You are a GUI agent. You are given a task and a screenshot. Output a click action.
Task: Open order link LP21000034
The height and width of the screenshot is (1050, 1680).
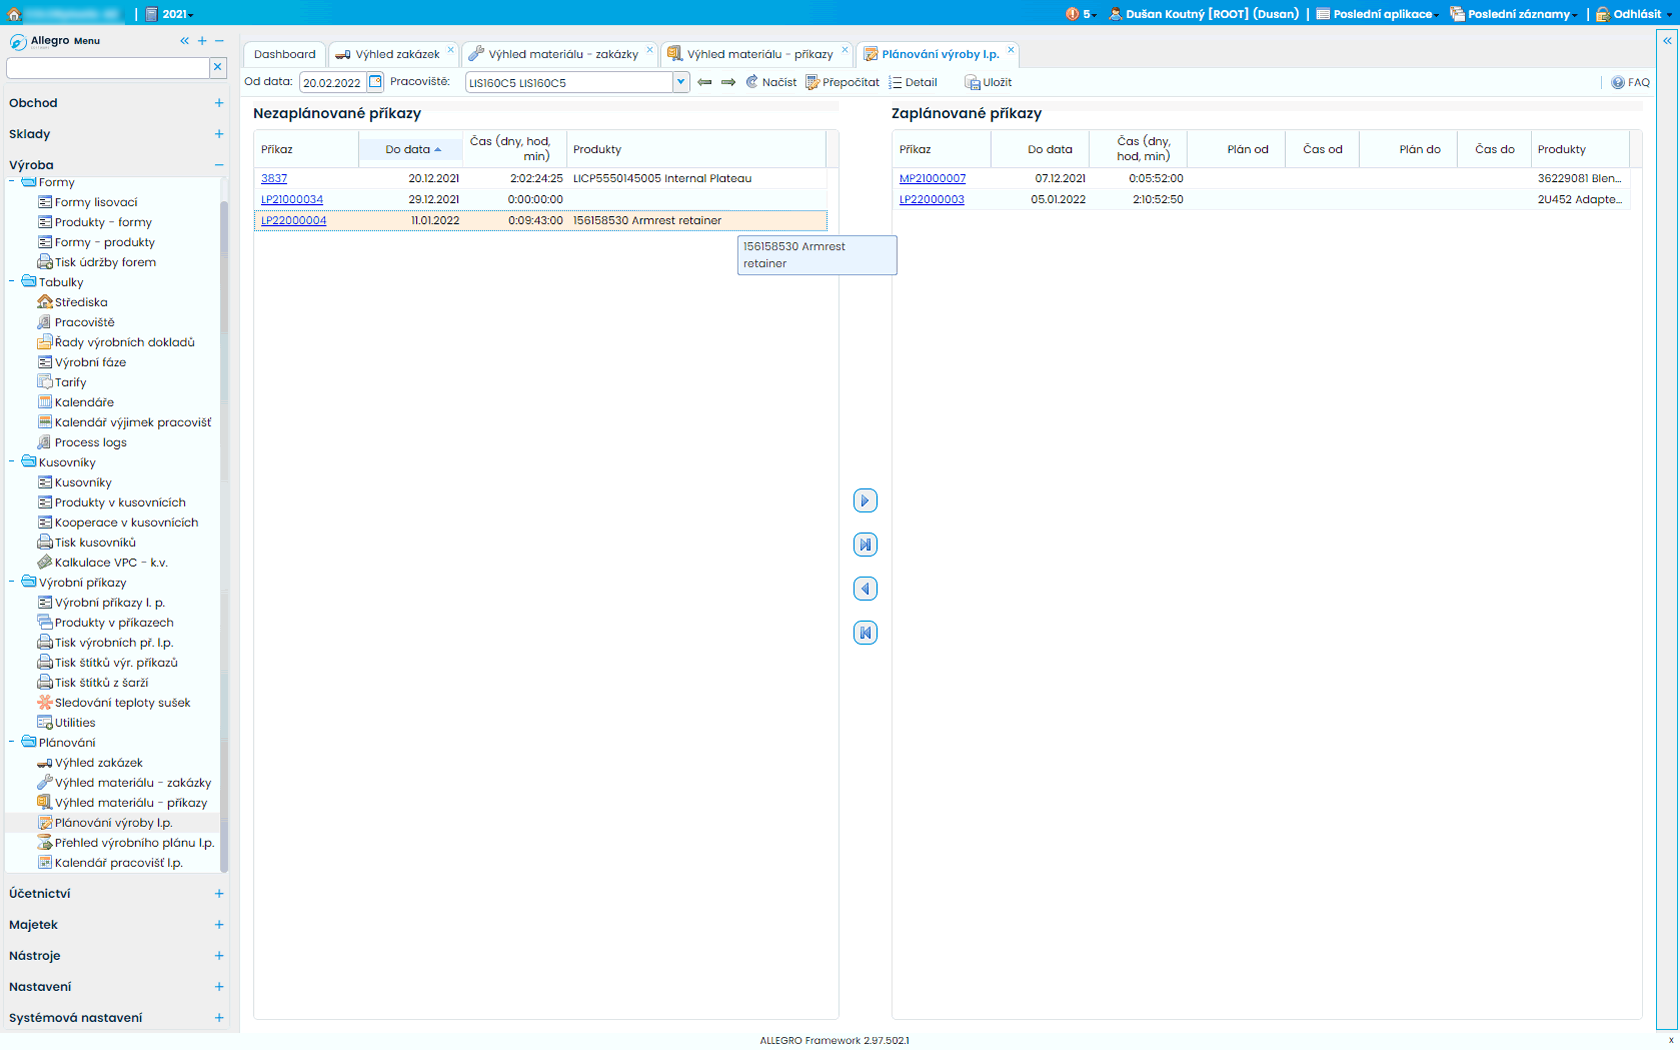pos(292,199)
